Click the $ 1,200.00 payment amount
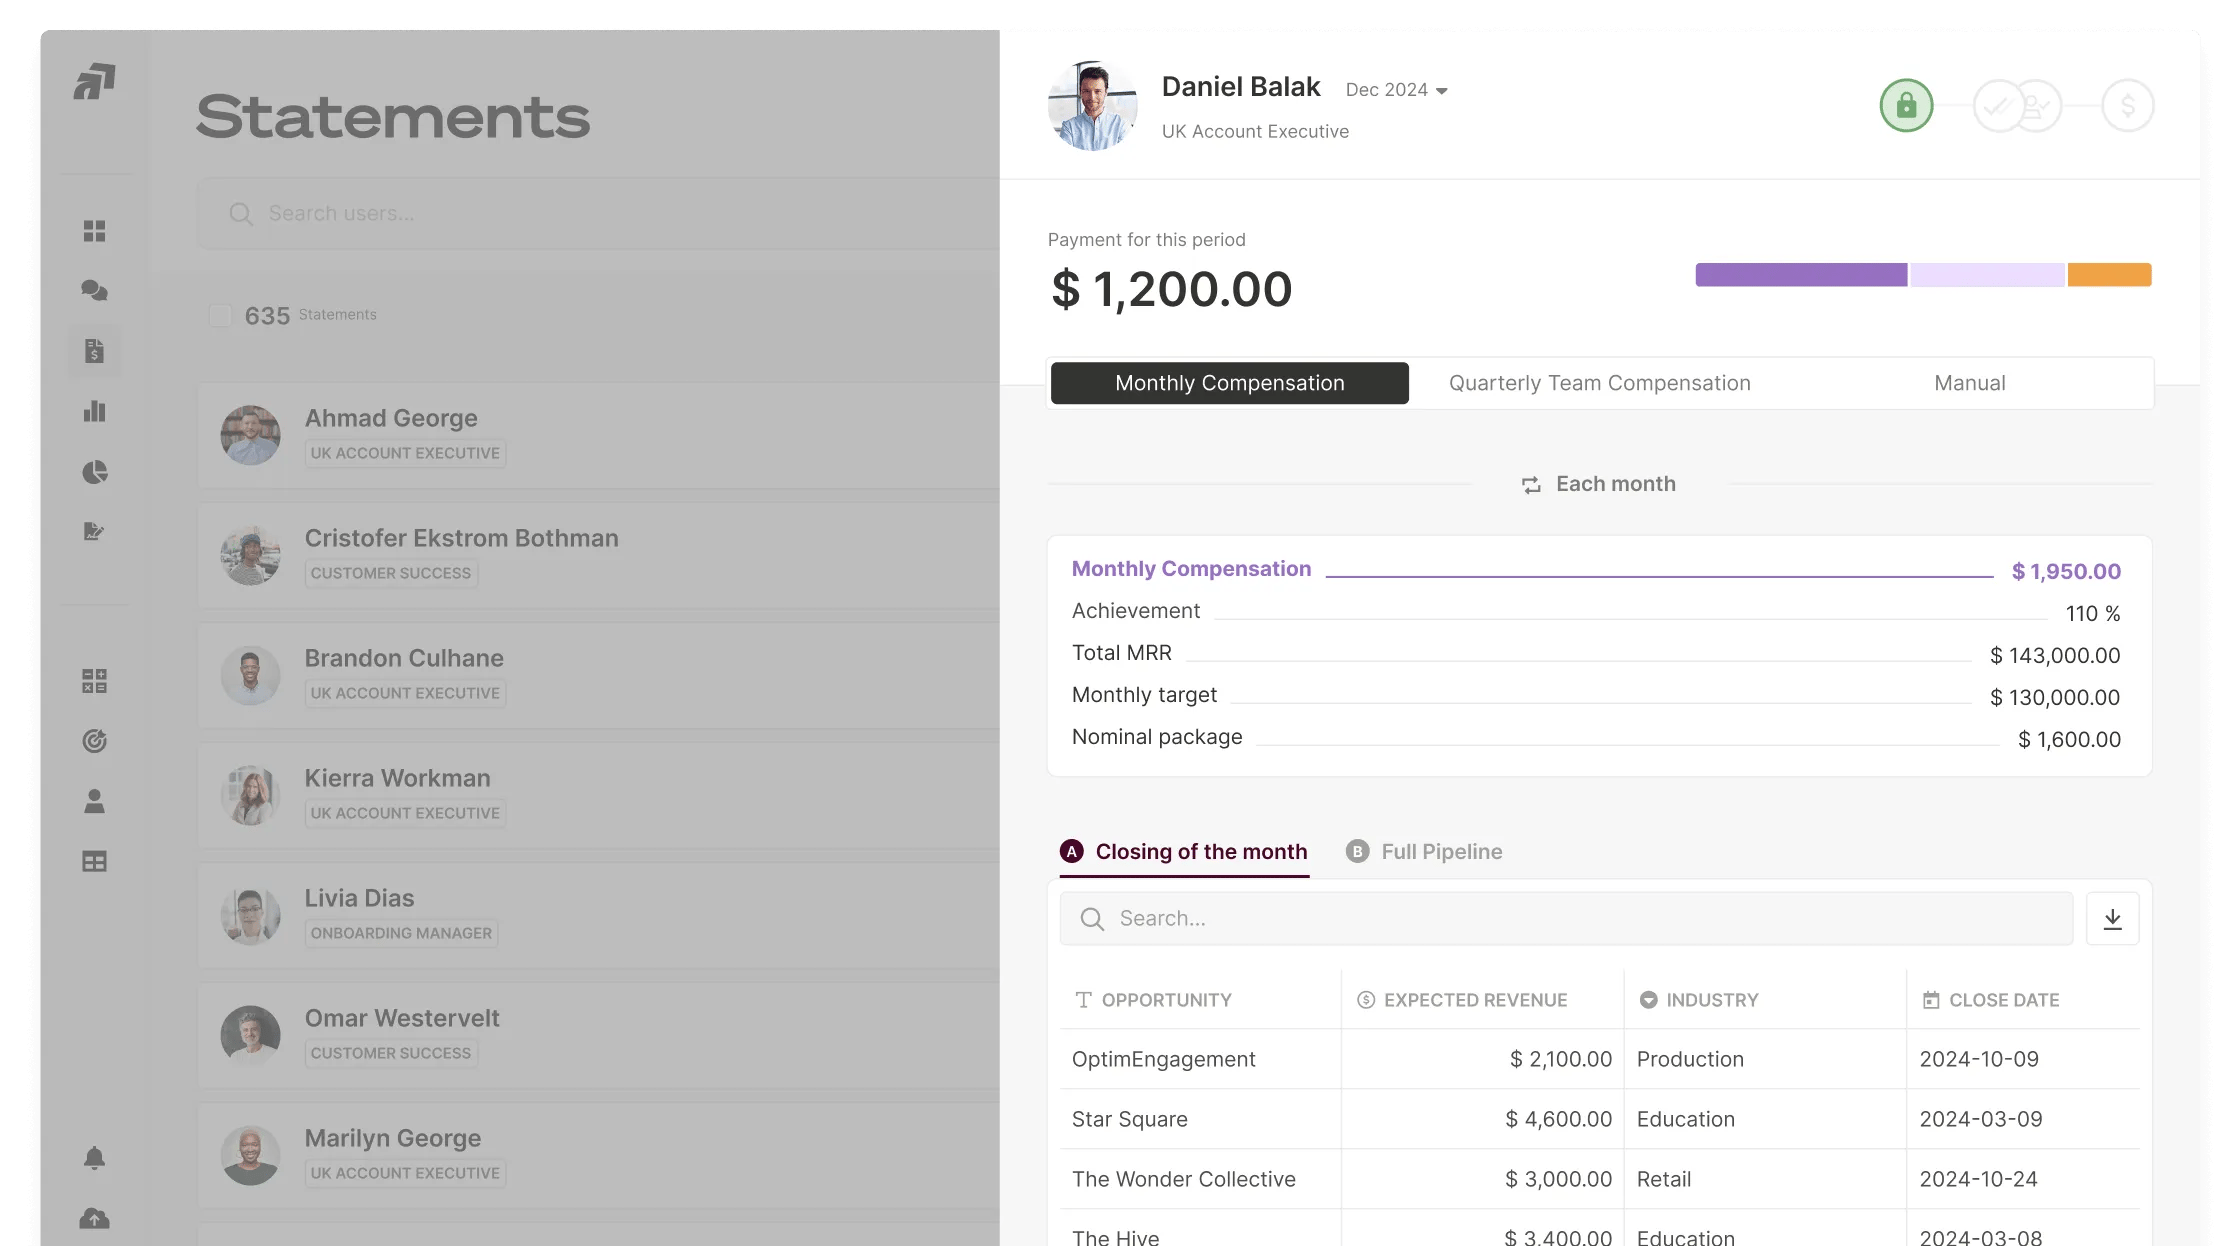The image size is (2240, 1246). coord(1171,289)
